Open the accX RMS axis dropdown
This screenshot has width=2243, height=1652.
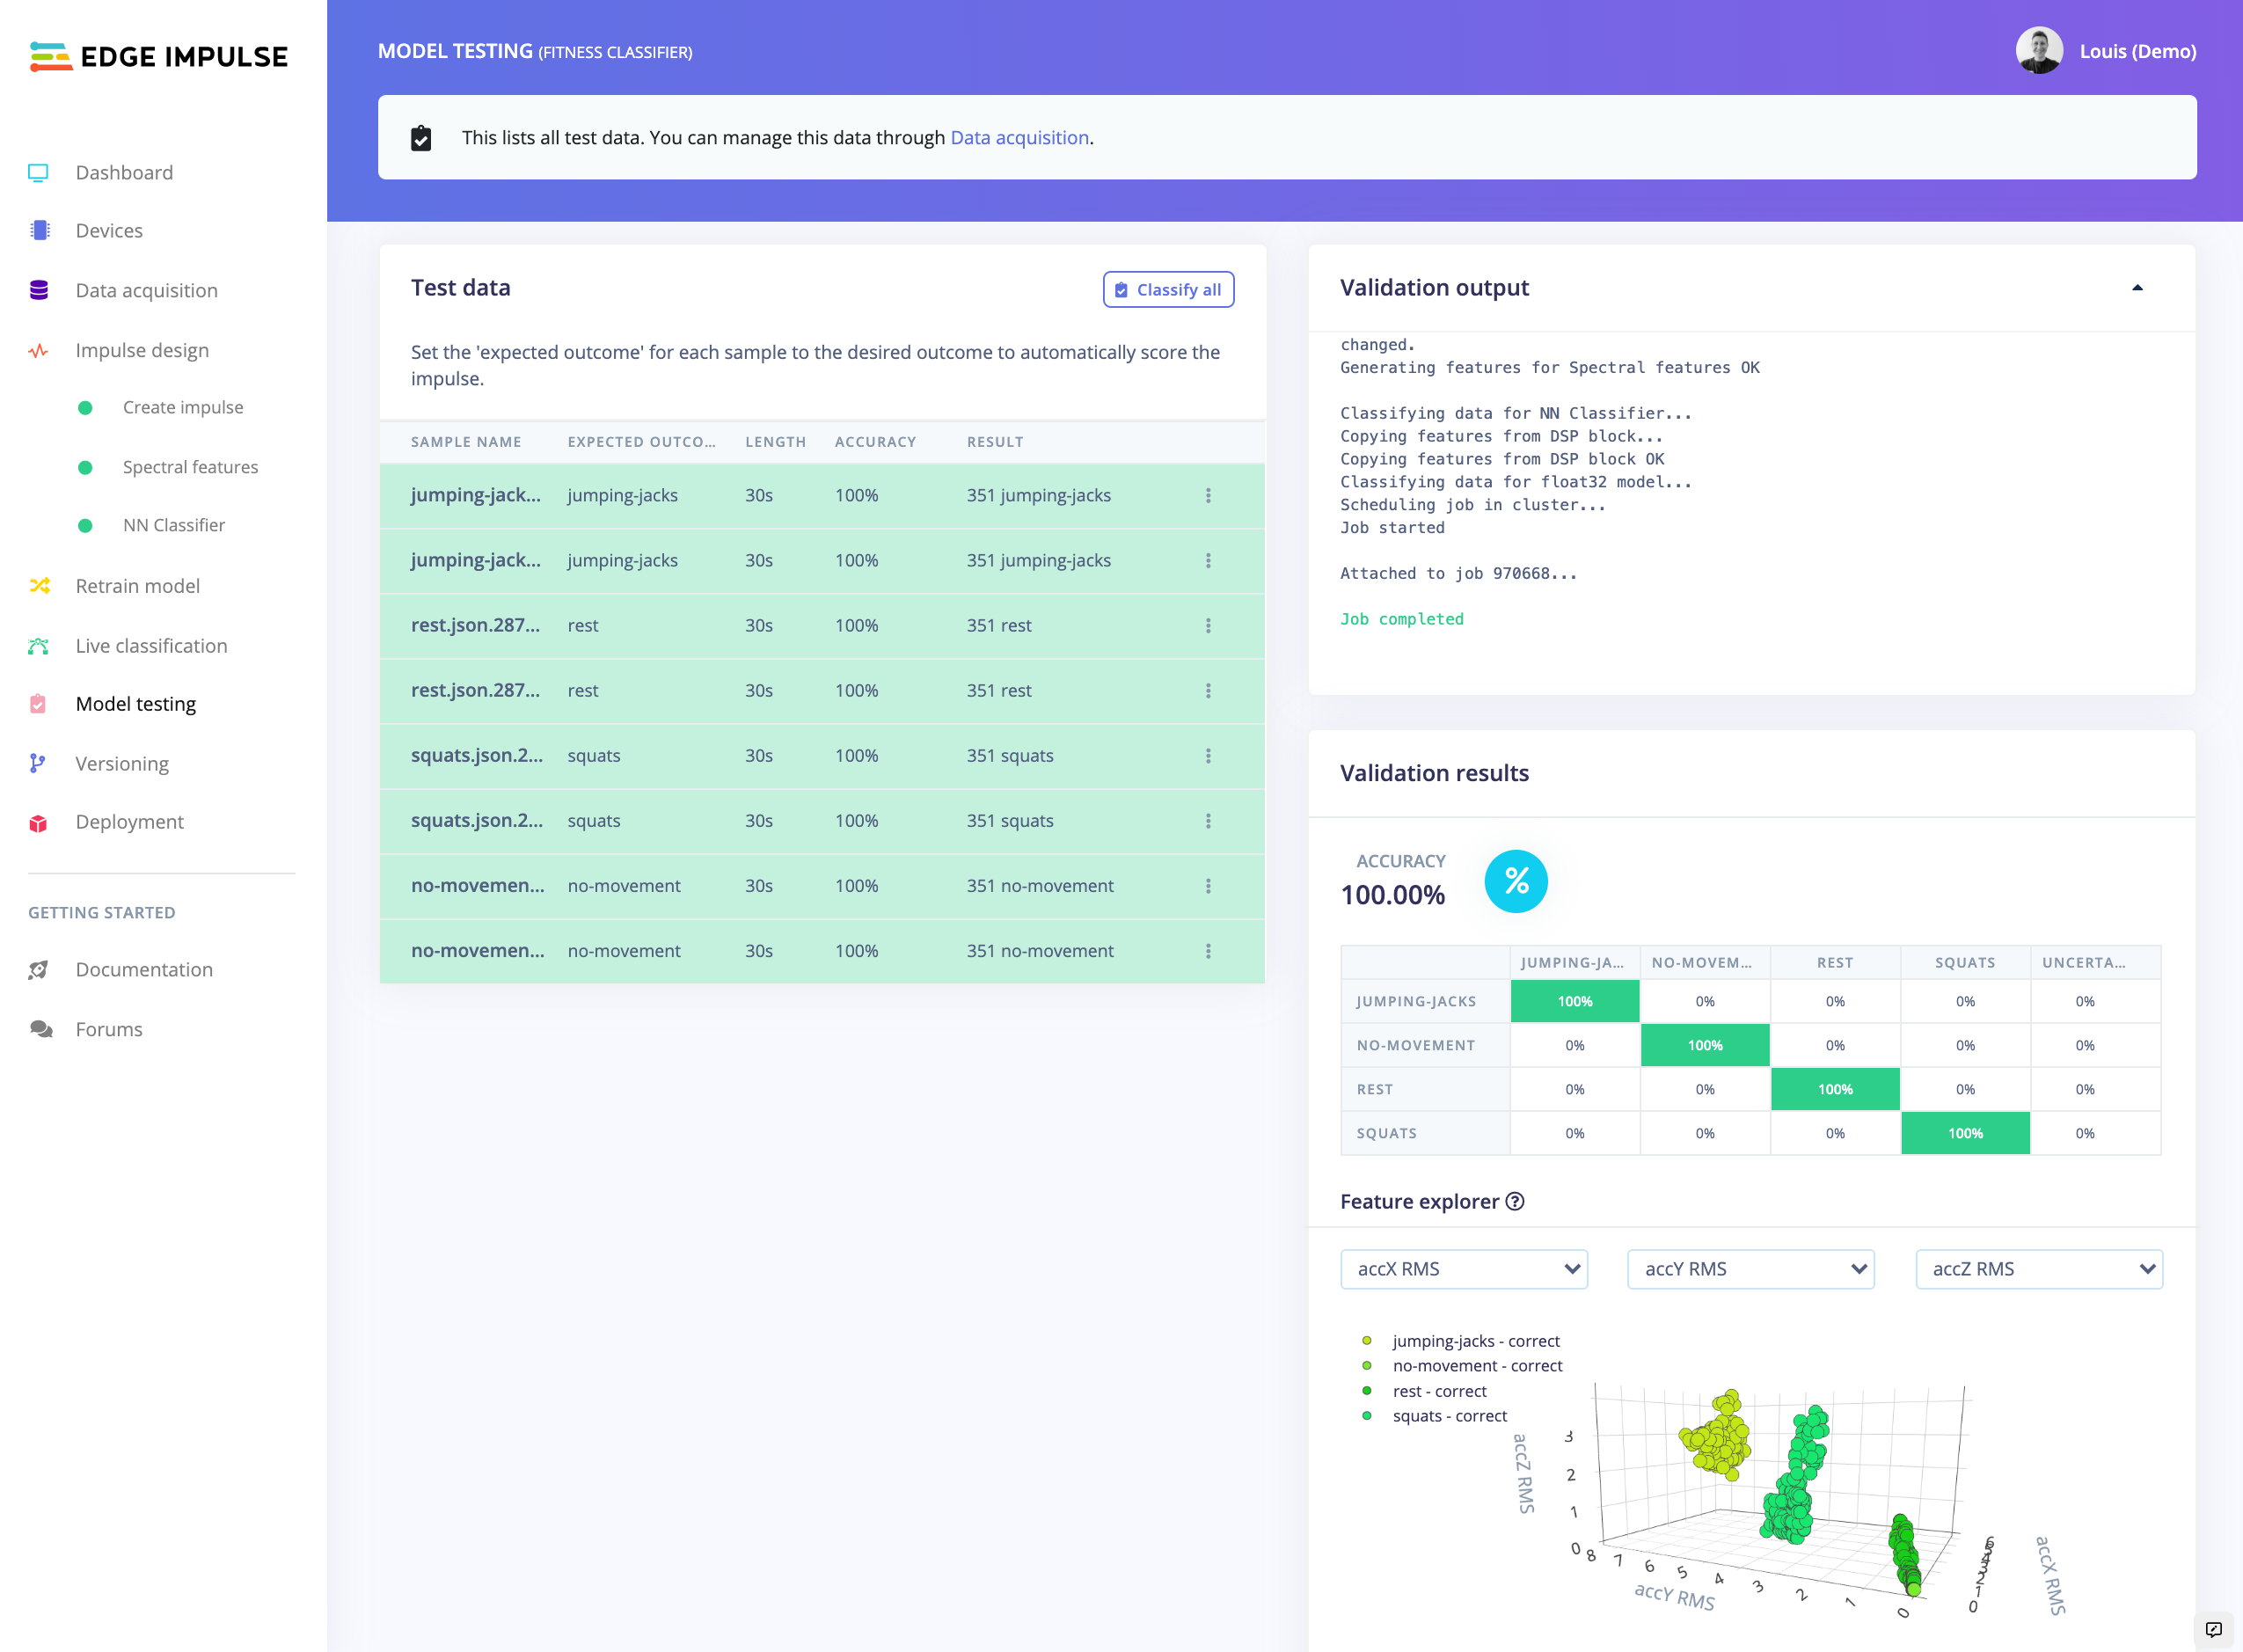[x=1464, y=1269]
